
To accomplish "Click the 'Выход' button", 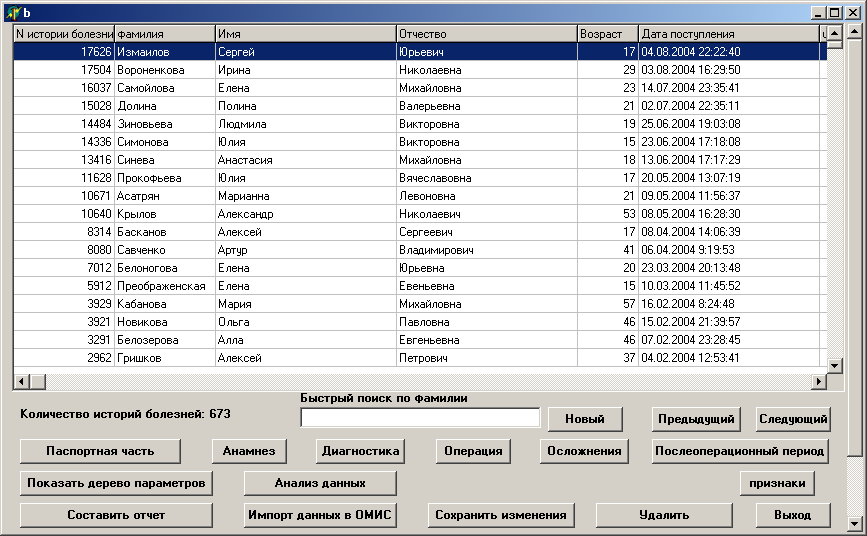I will click(x=793, y=516).
